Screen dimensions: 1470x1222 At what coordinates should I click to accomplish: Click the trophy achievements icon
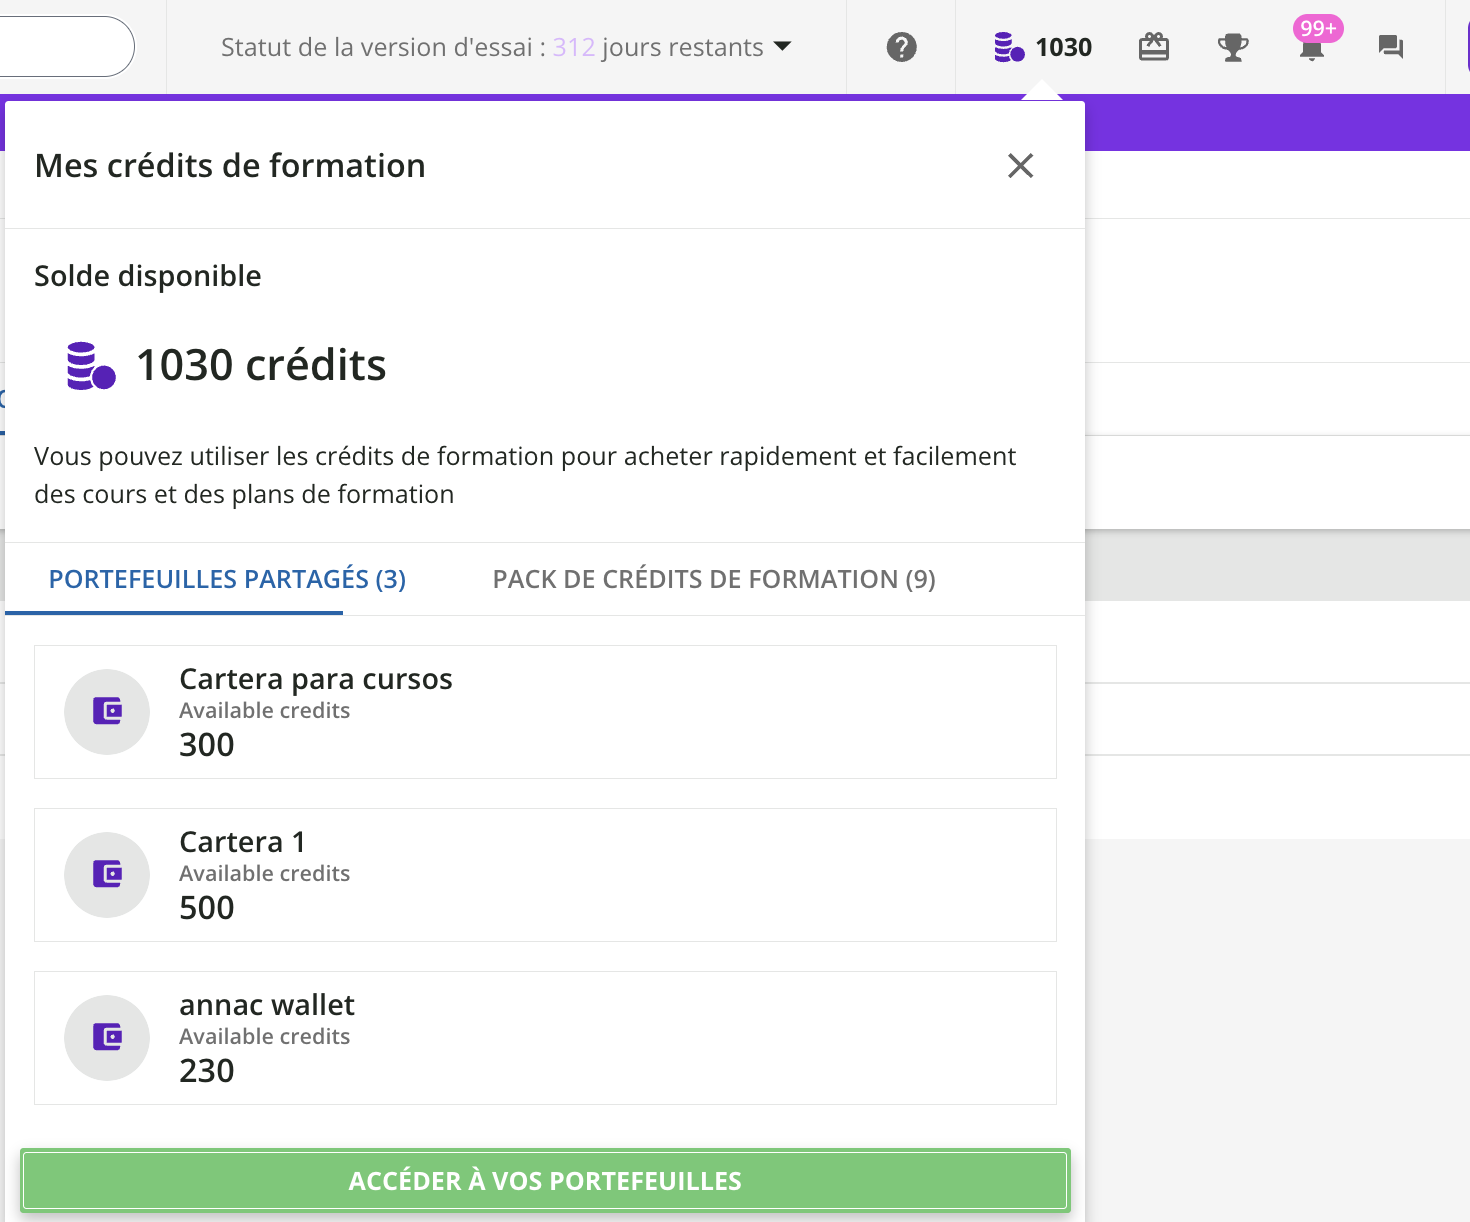(1232, 47)
